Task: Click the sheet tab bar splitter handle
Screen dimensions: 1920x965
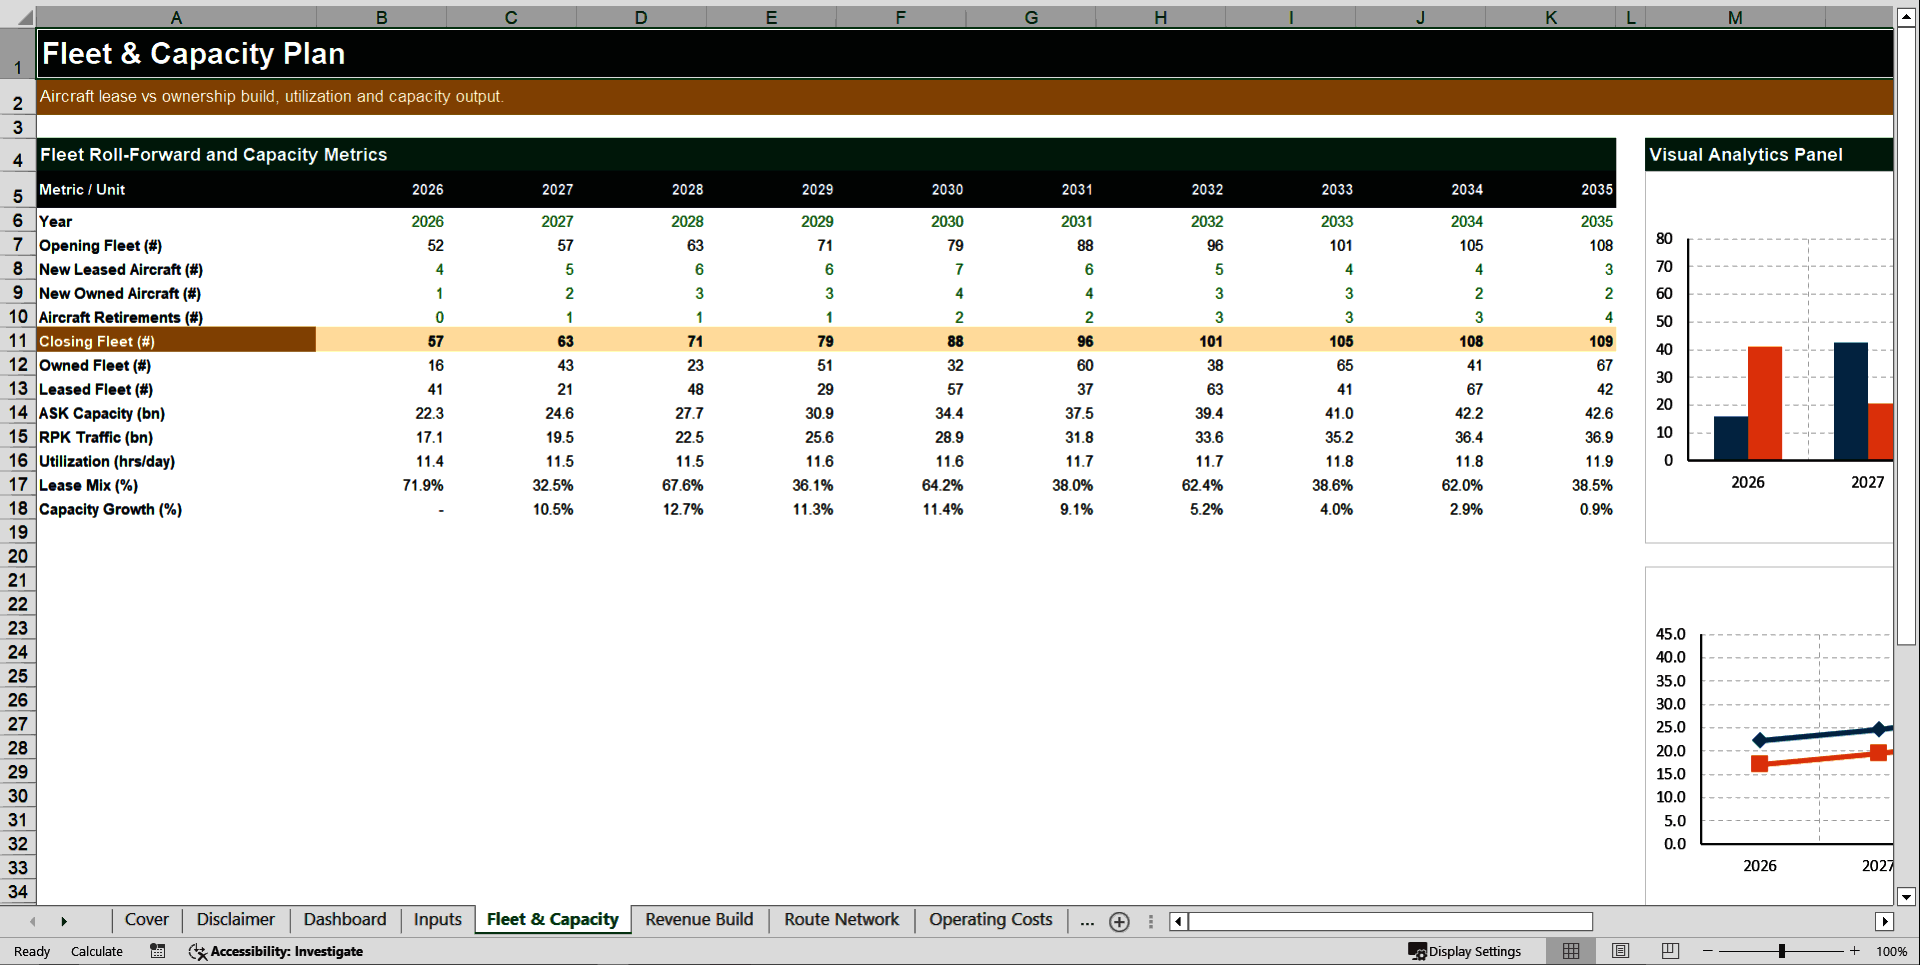Action: [1151, 921]
